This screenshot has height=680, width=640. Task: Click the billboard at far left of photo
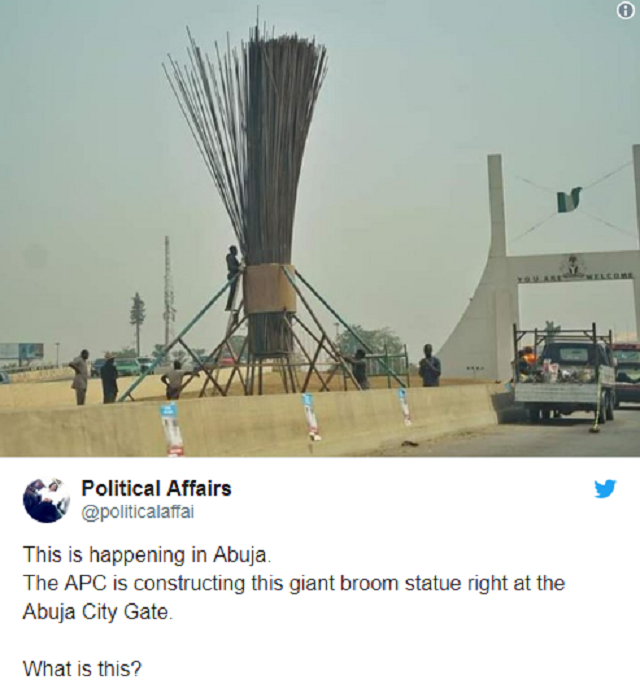point(22,351)
